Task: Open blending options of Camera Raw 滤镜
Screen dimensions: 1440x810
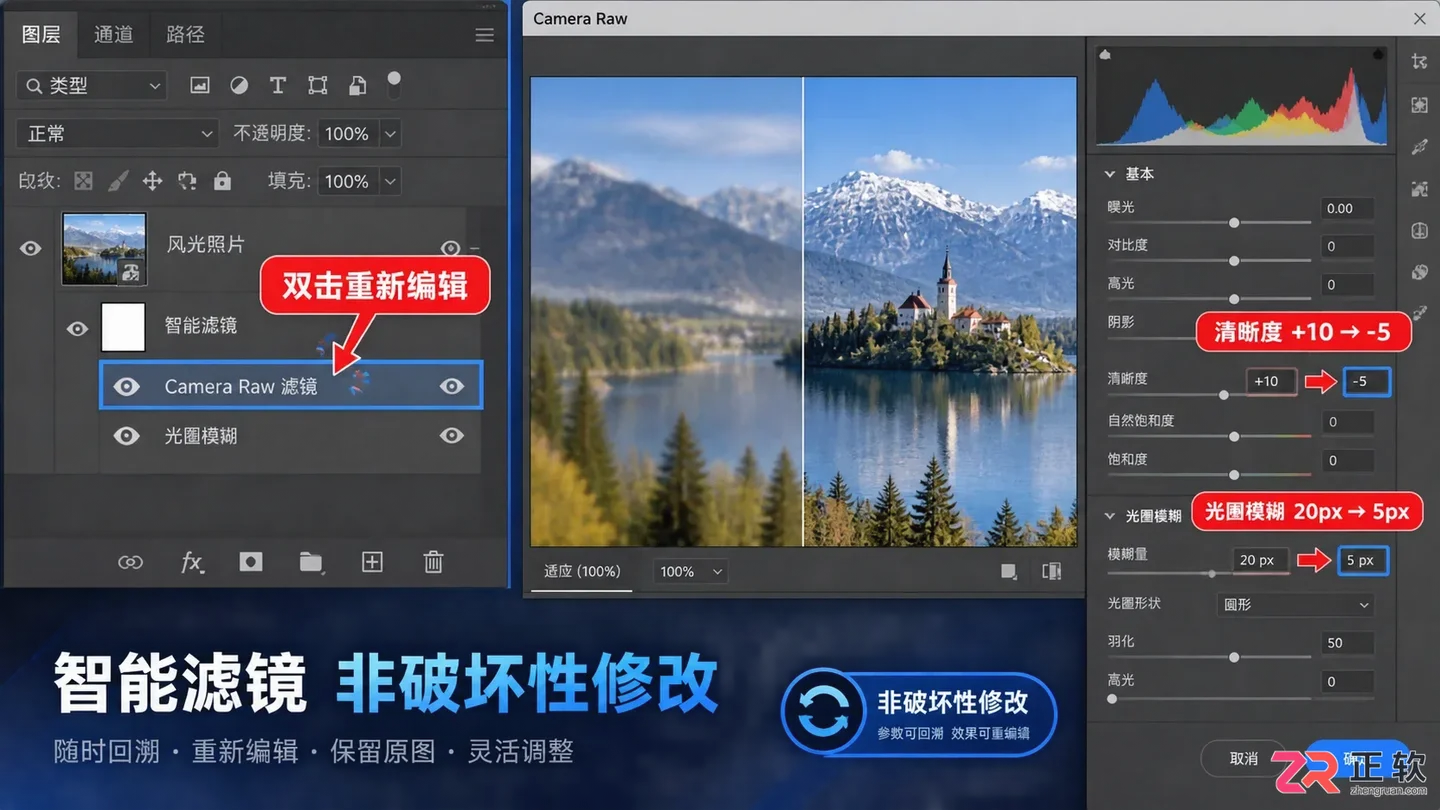Action: 452,386
